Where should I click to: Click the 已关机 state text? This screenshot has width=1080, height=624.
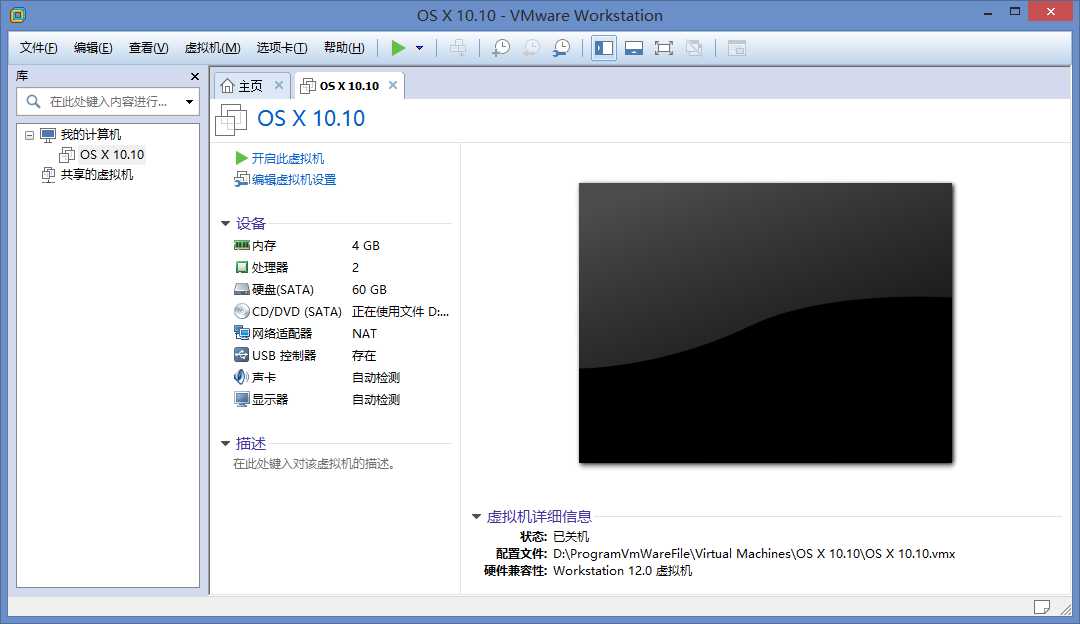coord(571,537)
